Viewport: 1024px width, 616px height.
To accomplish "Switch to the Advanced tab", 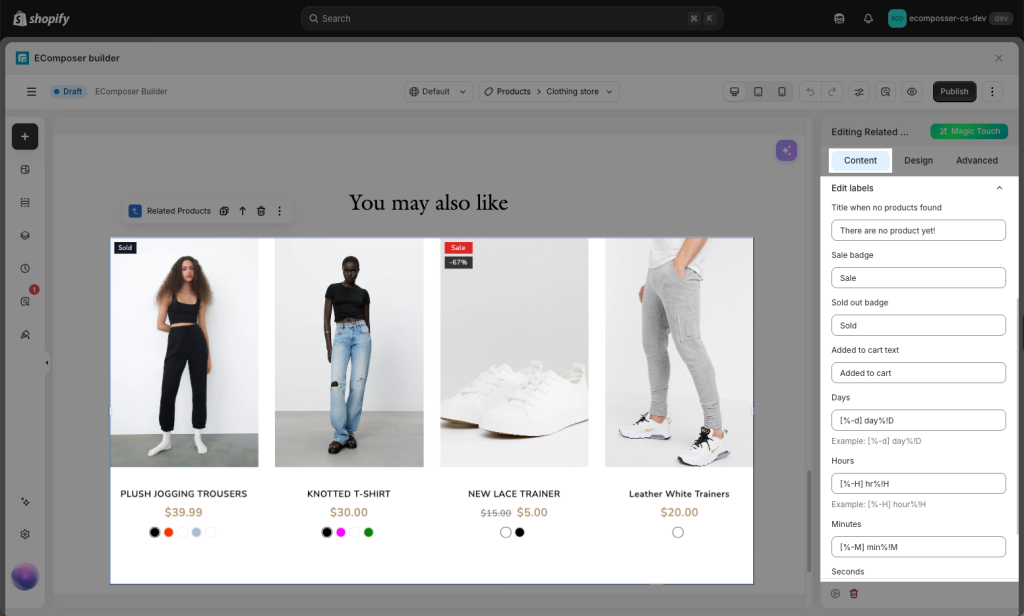I will (x=976, y=160).
